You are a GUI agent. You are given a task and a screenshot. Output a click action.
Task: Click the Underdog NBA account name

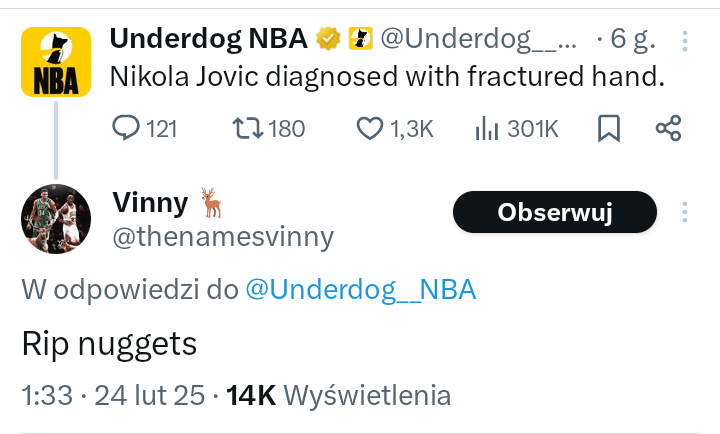(210, 39)
